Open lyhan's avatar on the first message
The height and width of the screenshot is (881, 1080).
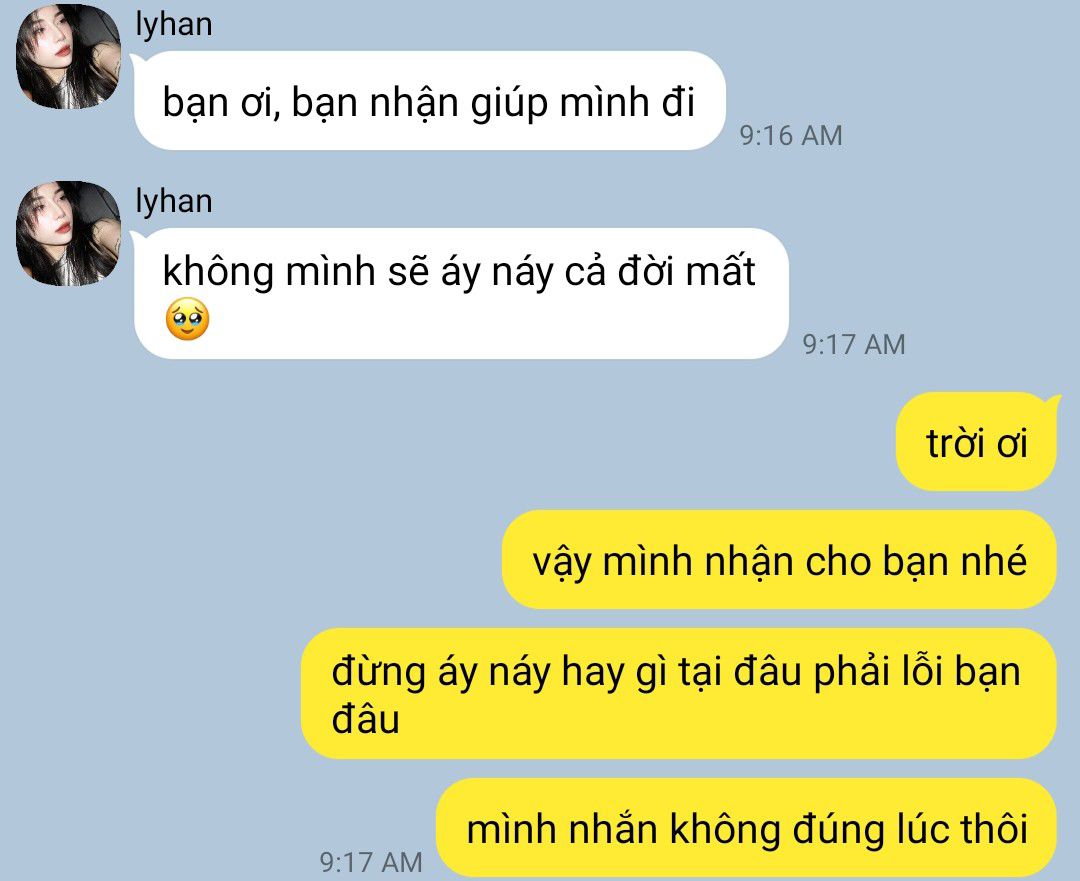pyautogui.click(x=68, y=56)
